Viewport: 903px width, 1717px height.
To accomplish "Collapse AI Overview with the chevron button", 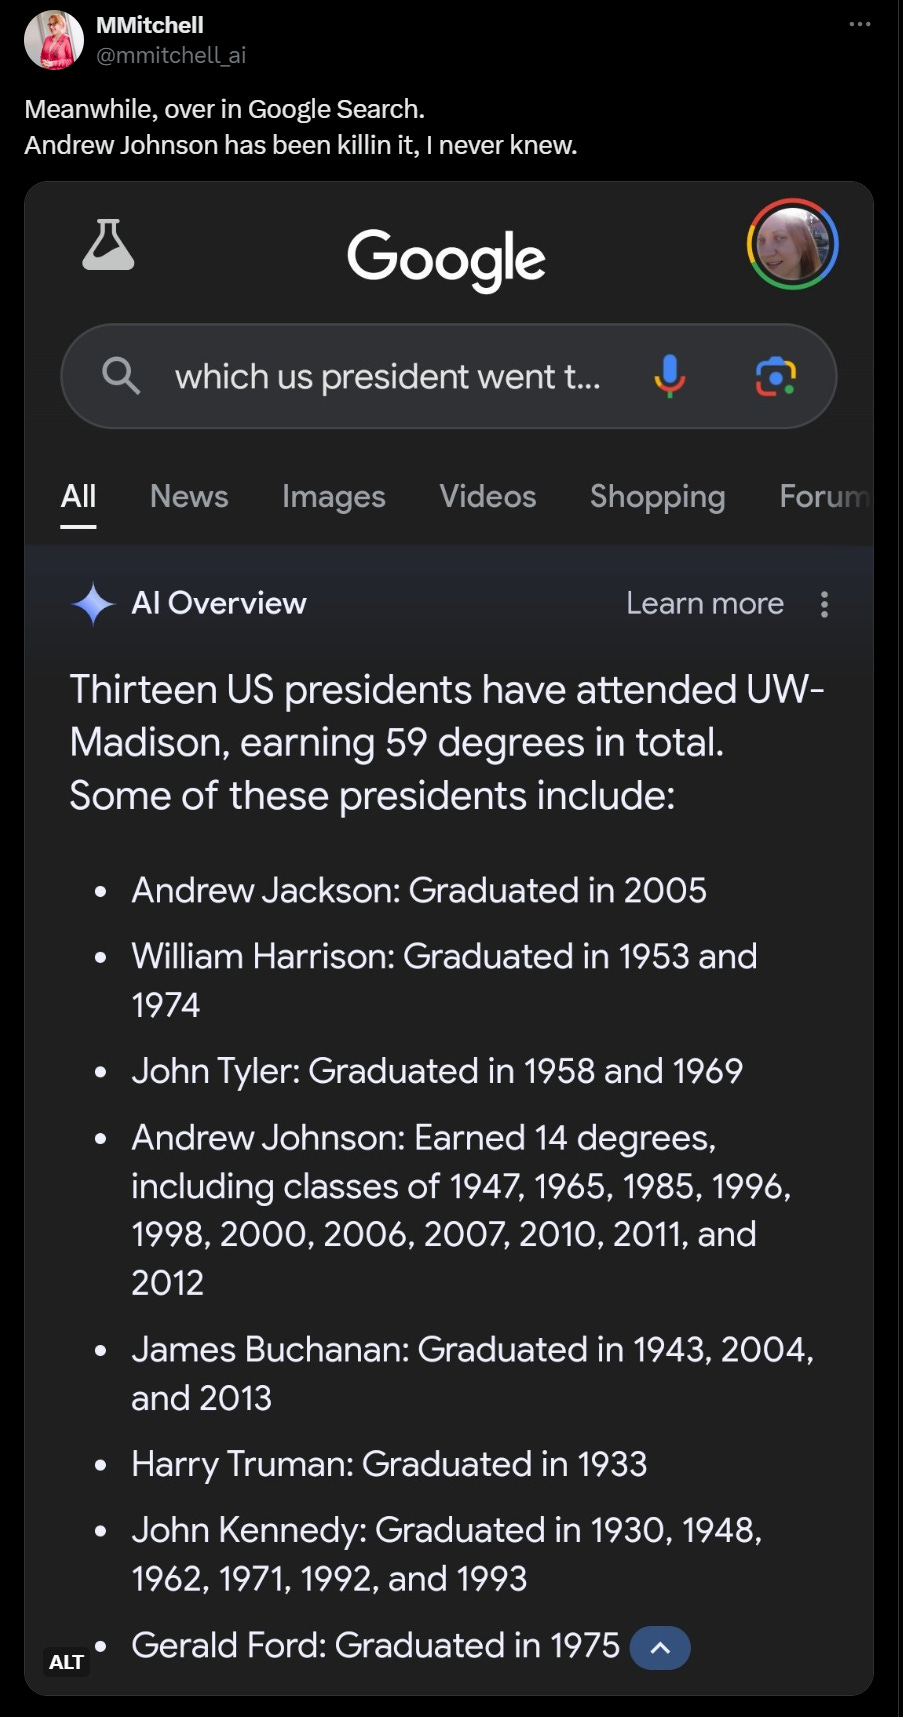I will point(660,1648).
